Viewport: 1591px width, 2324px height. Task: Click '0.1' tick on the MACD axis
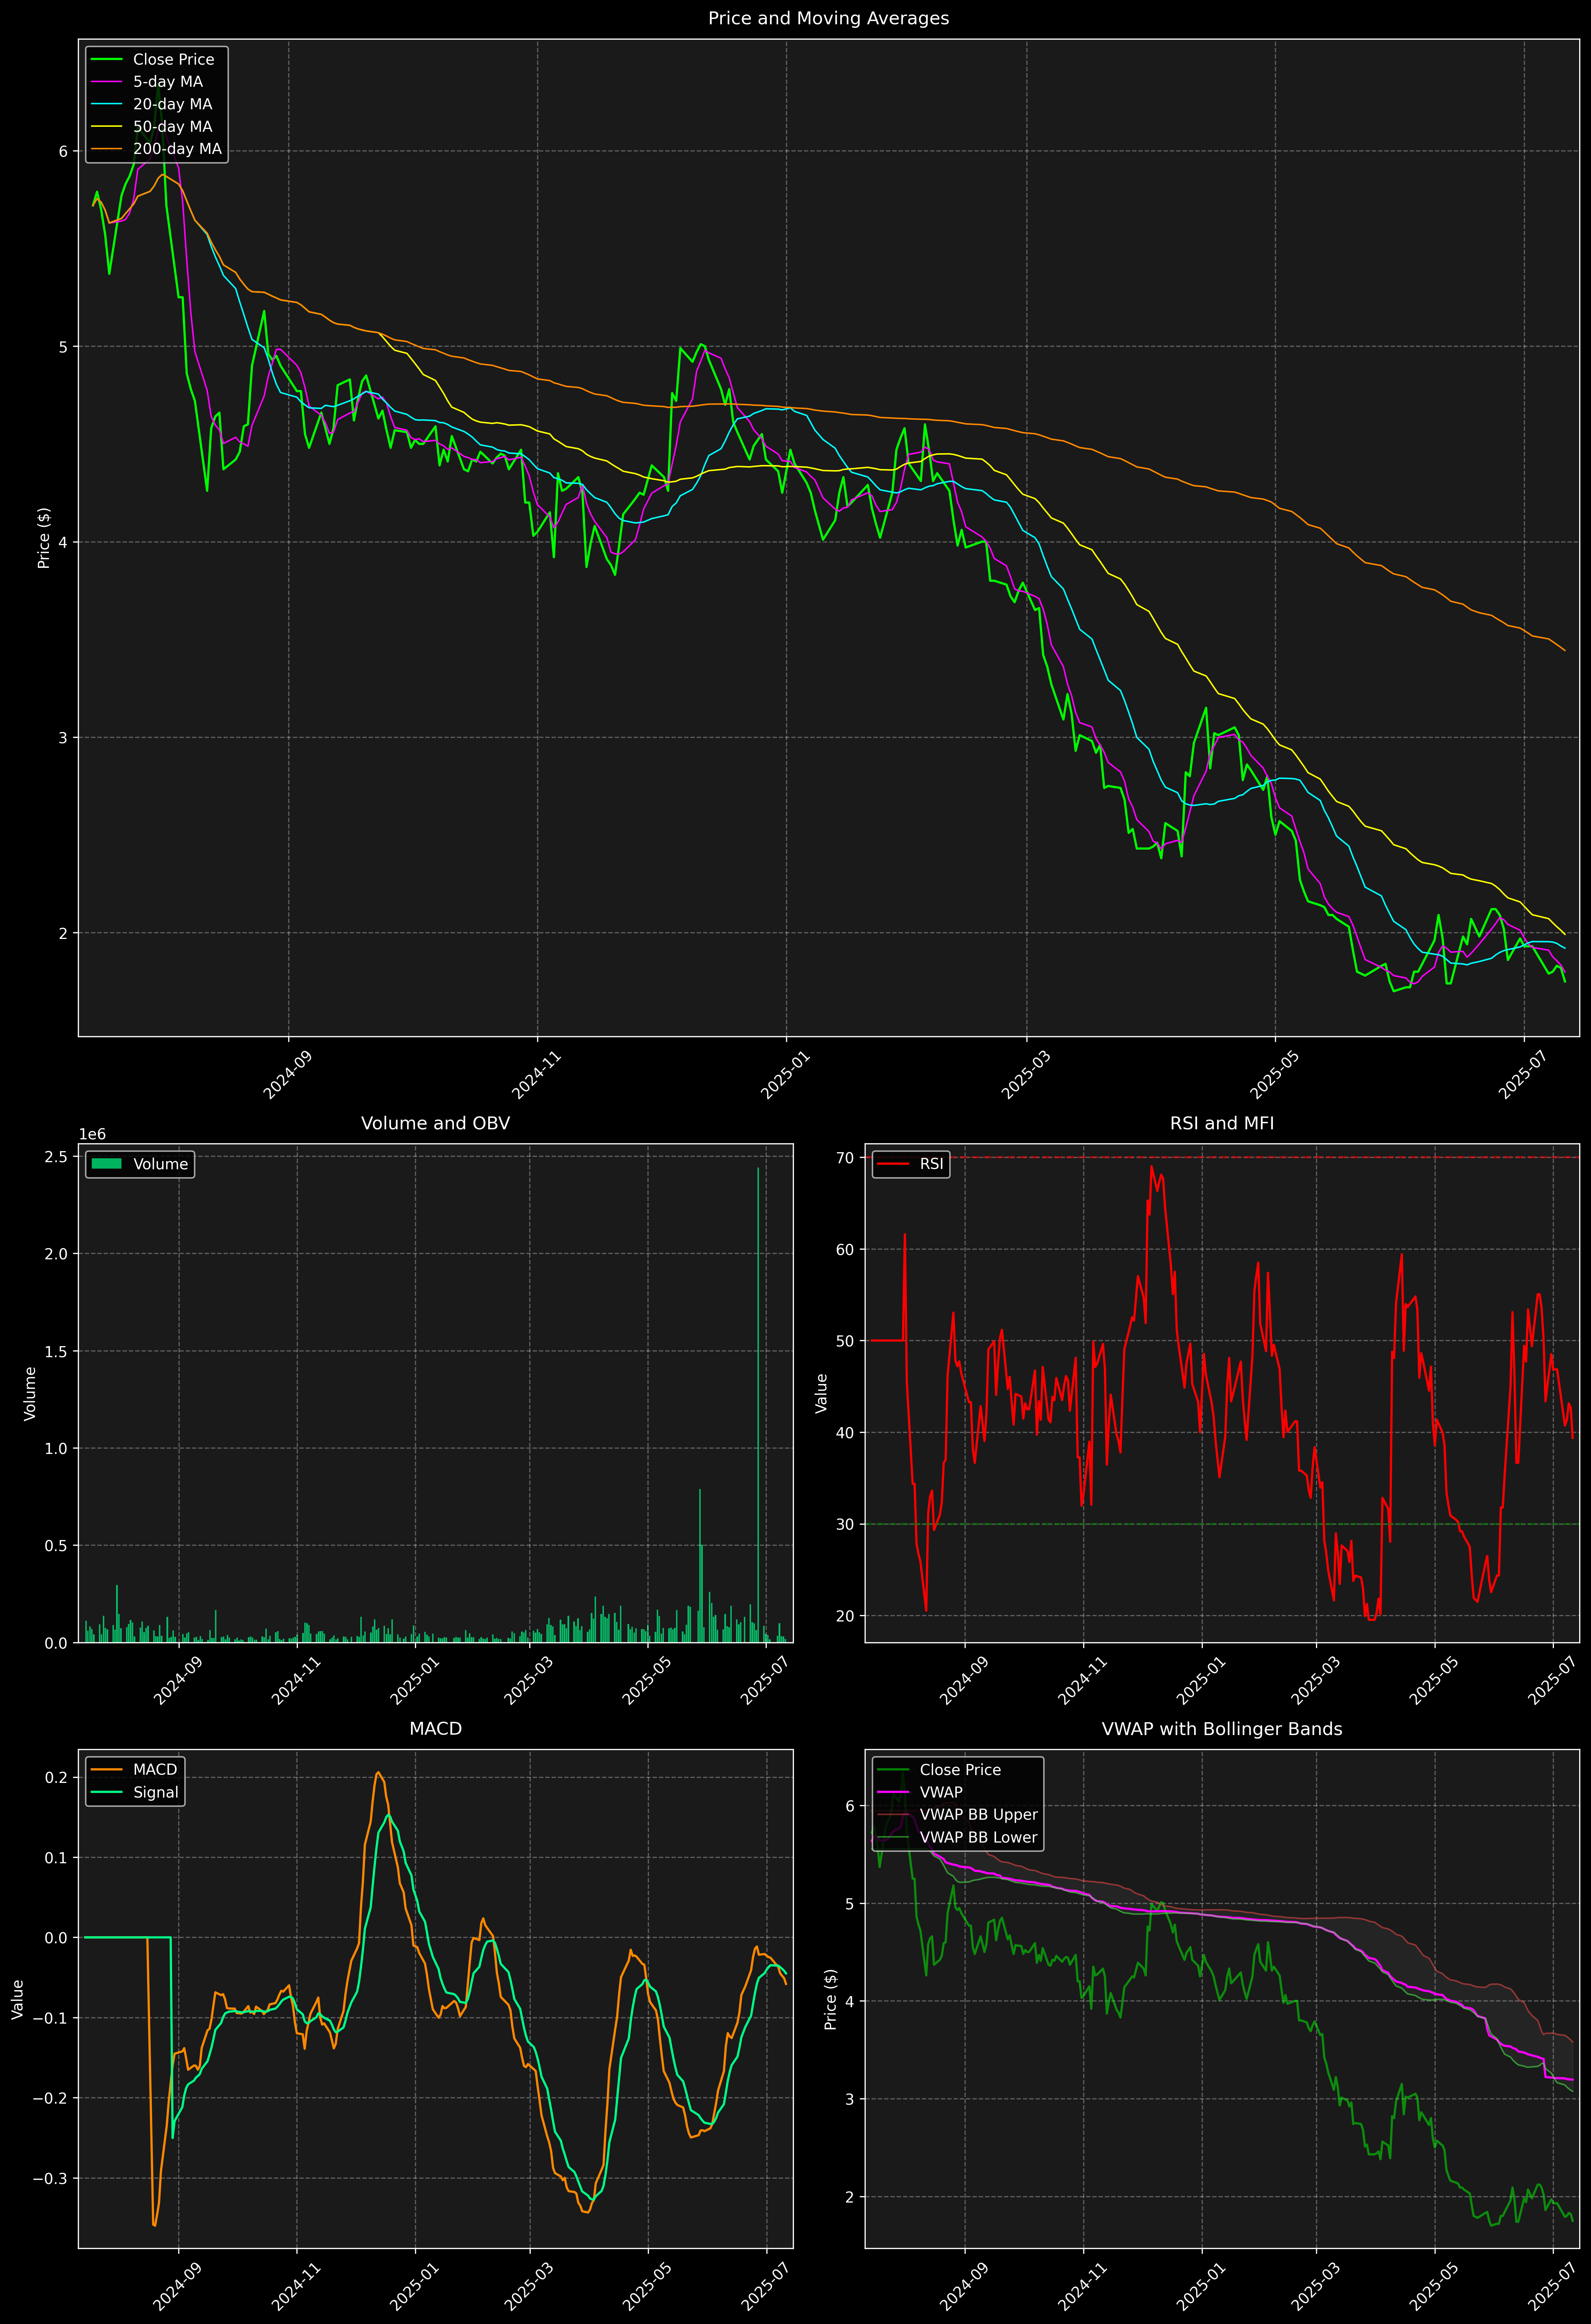point(57,1858)
